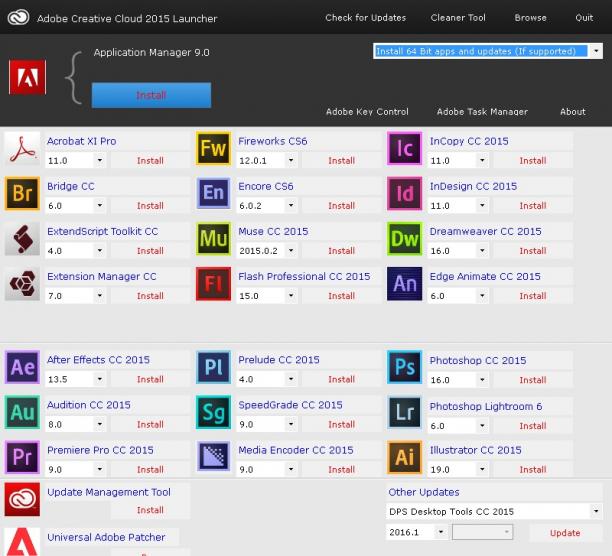Open the Cleaner Tool menu item

[458, 18]
